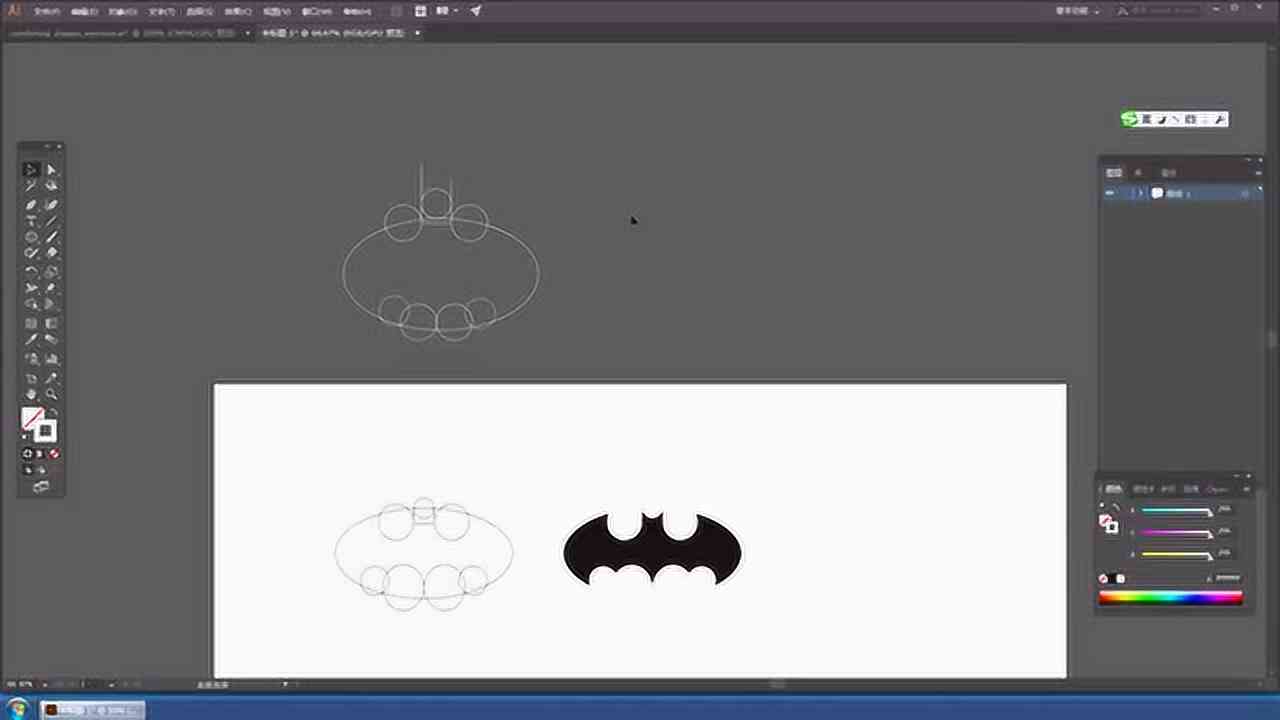Click the cyan color slider
This screenshot has width=1280, height=720.
pos(1177,510)
